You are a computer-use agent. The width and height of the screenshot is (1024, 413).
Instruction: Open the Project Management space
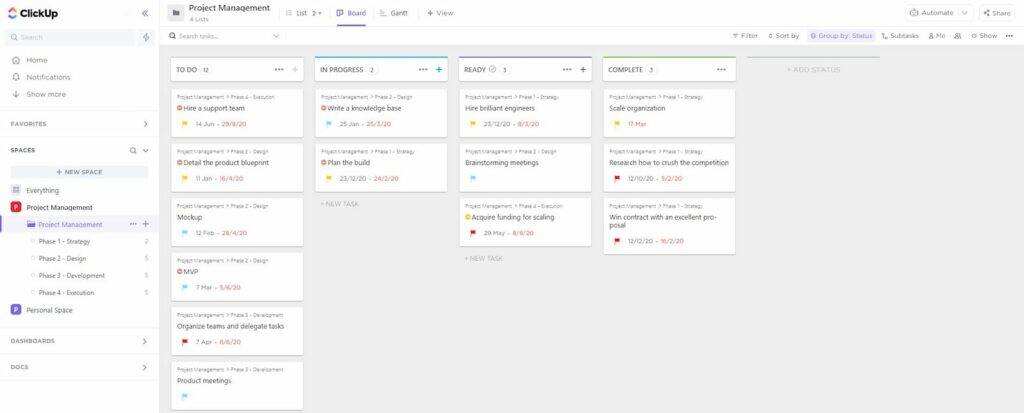(59, 207)
